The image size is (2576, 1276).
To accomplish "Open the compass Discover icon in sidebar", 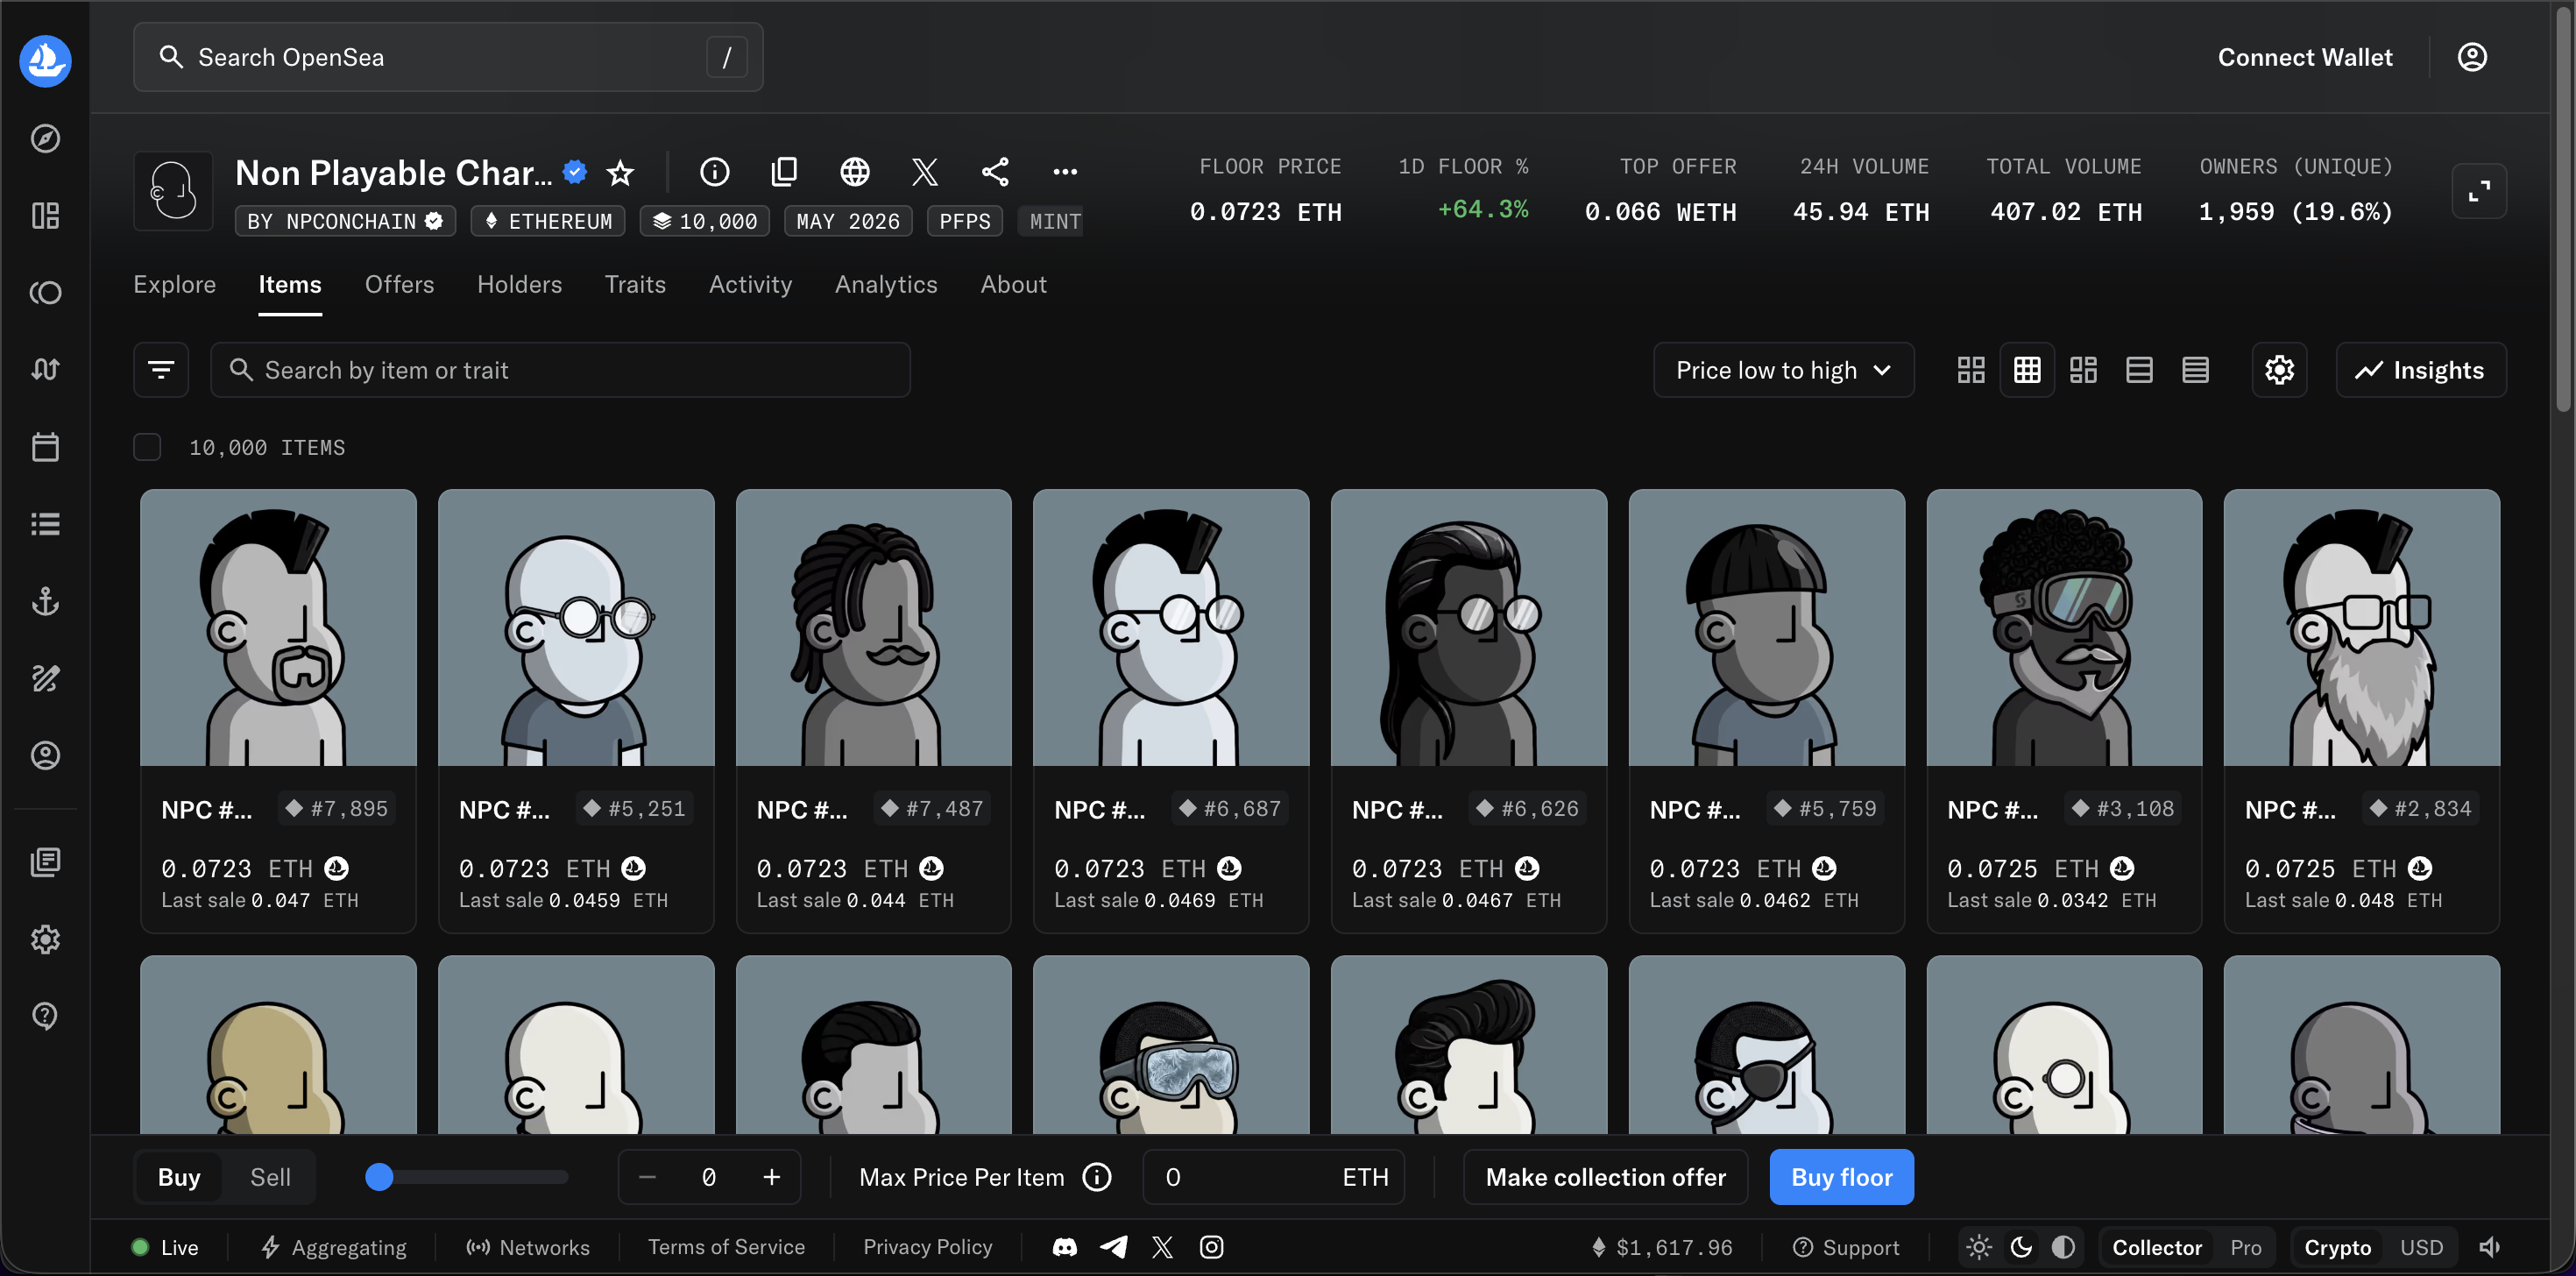I will pyautogui.click(x=45, y=138).
